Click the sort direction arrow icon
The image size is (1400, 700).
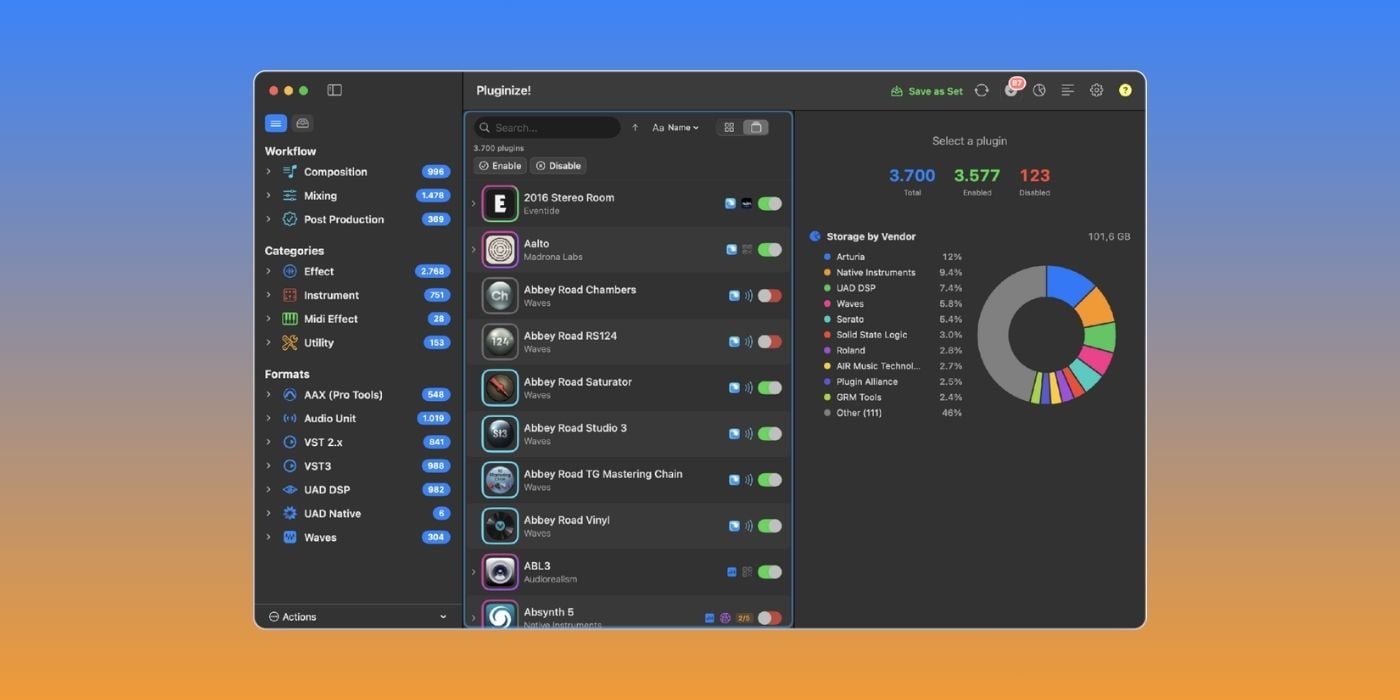point(634,128)
